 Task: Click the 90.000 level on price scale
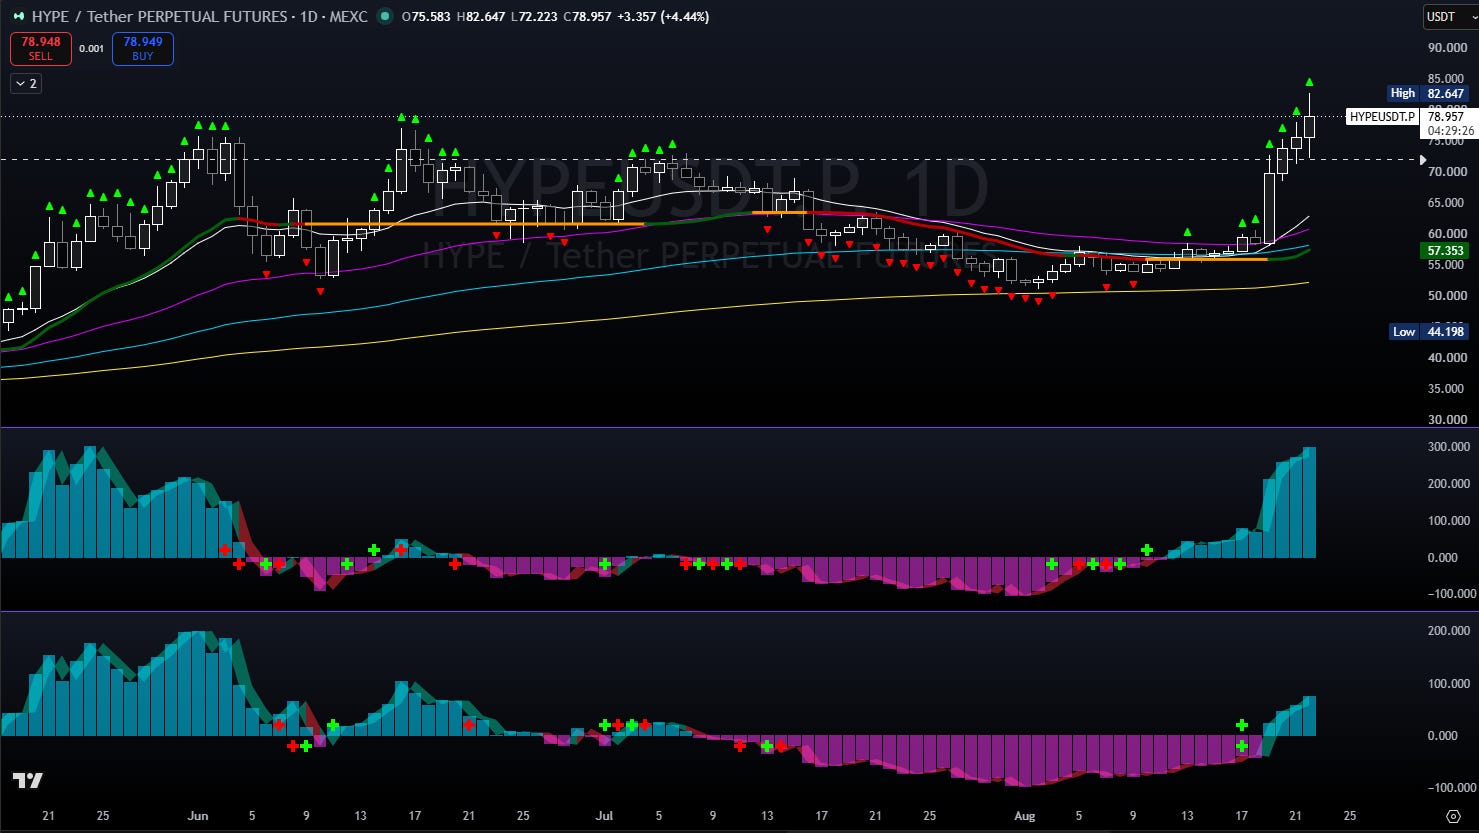click(1447, 48)
